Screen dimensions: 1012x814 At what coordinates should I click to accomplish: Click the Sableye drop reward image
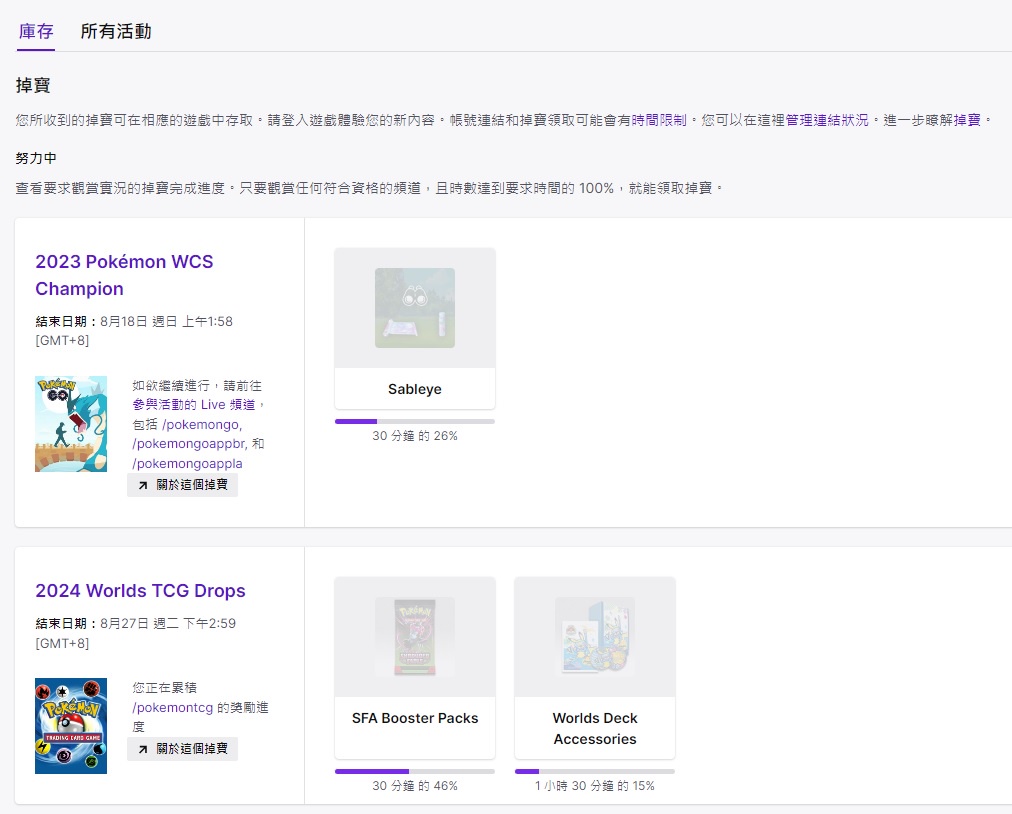(x=415, y=308)
